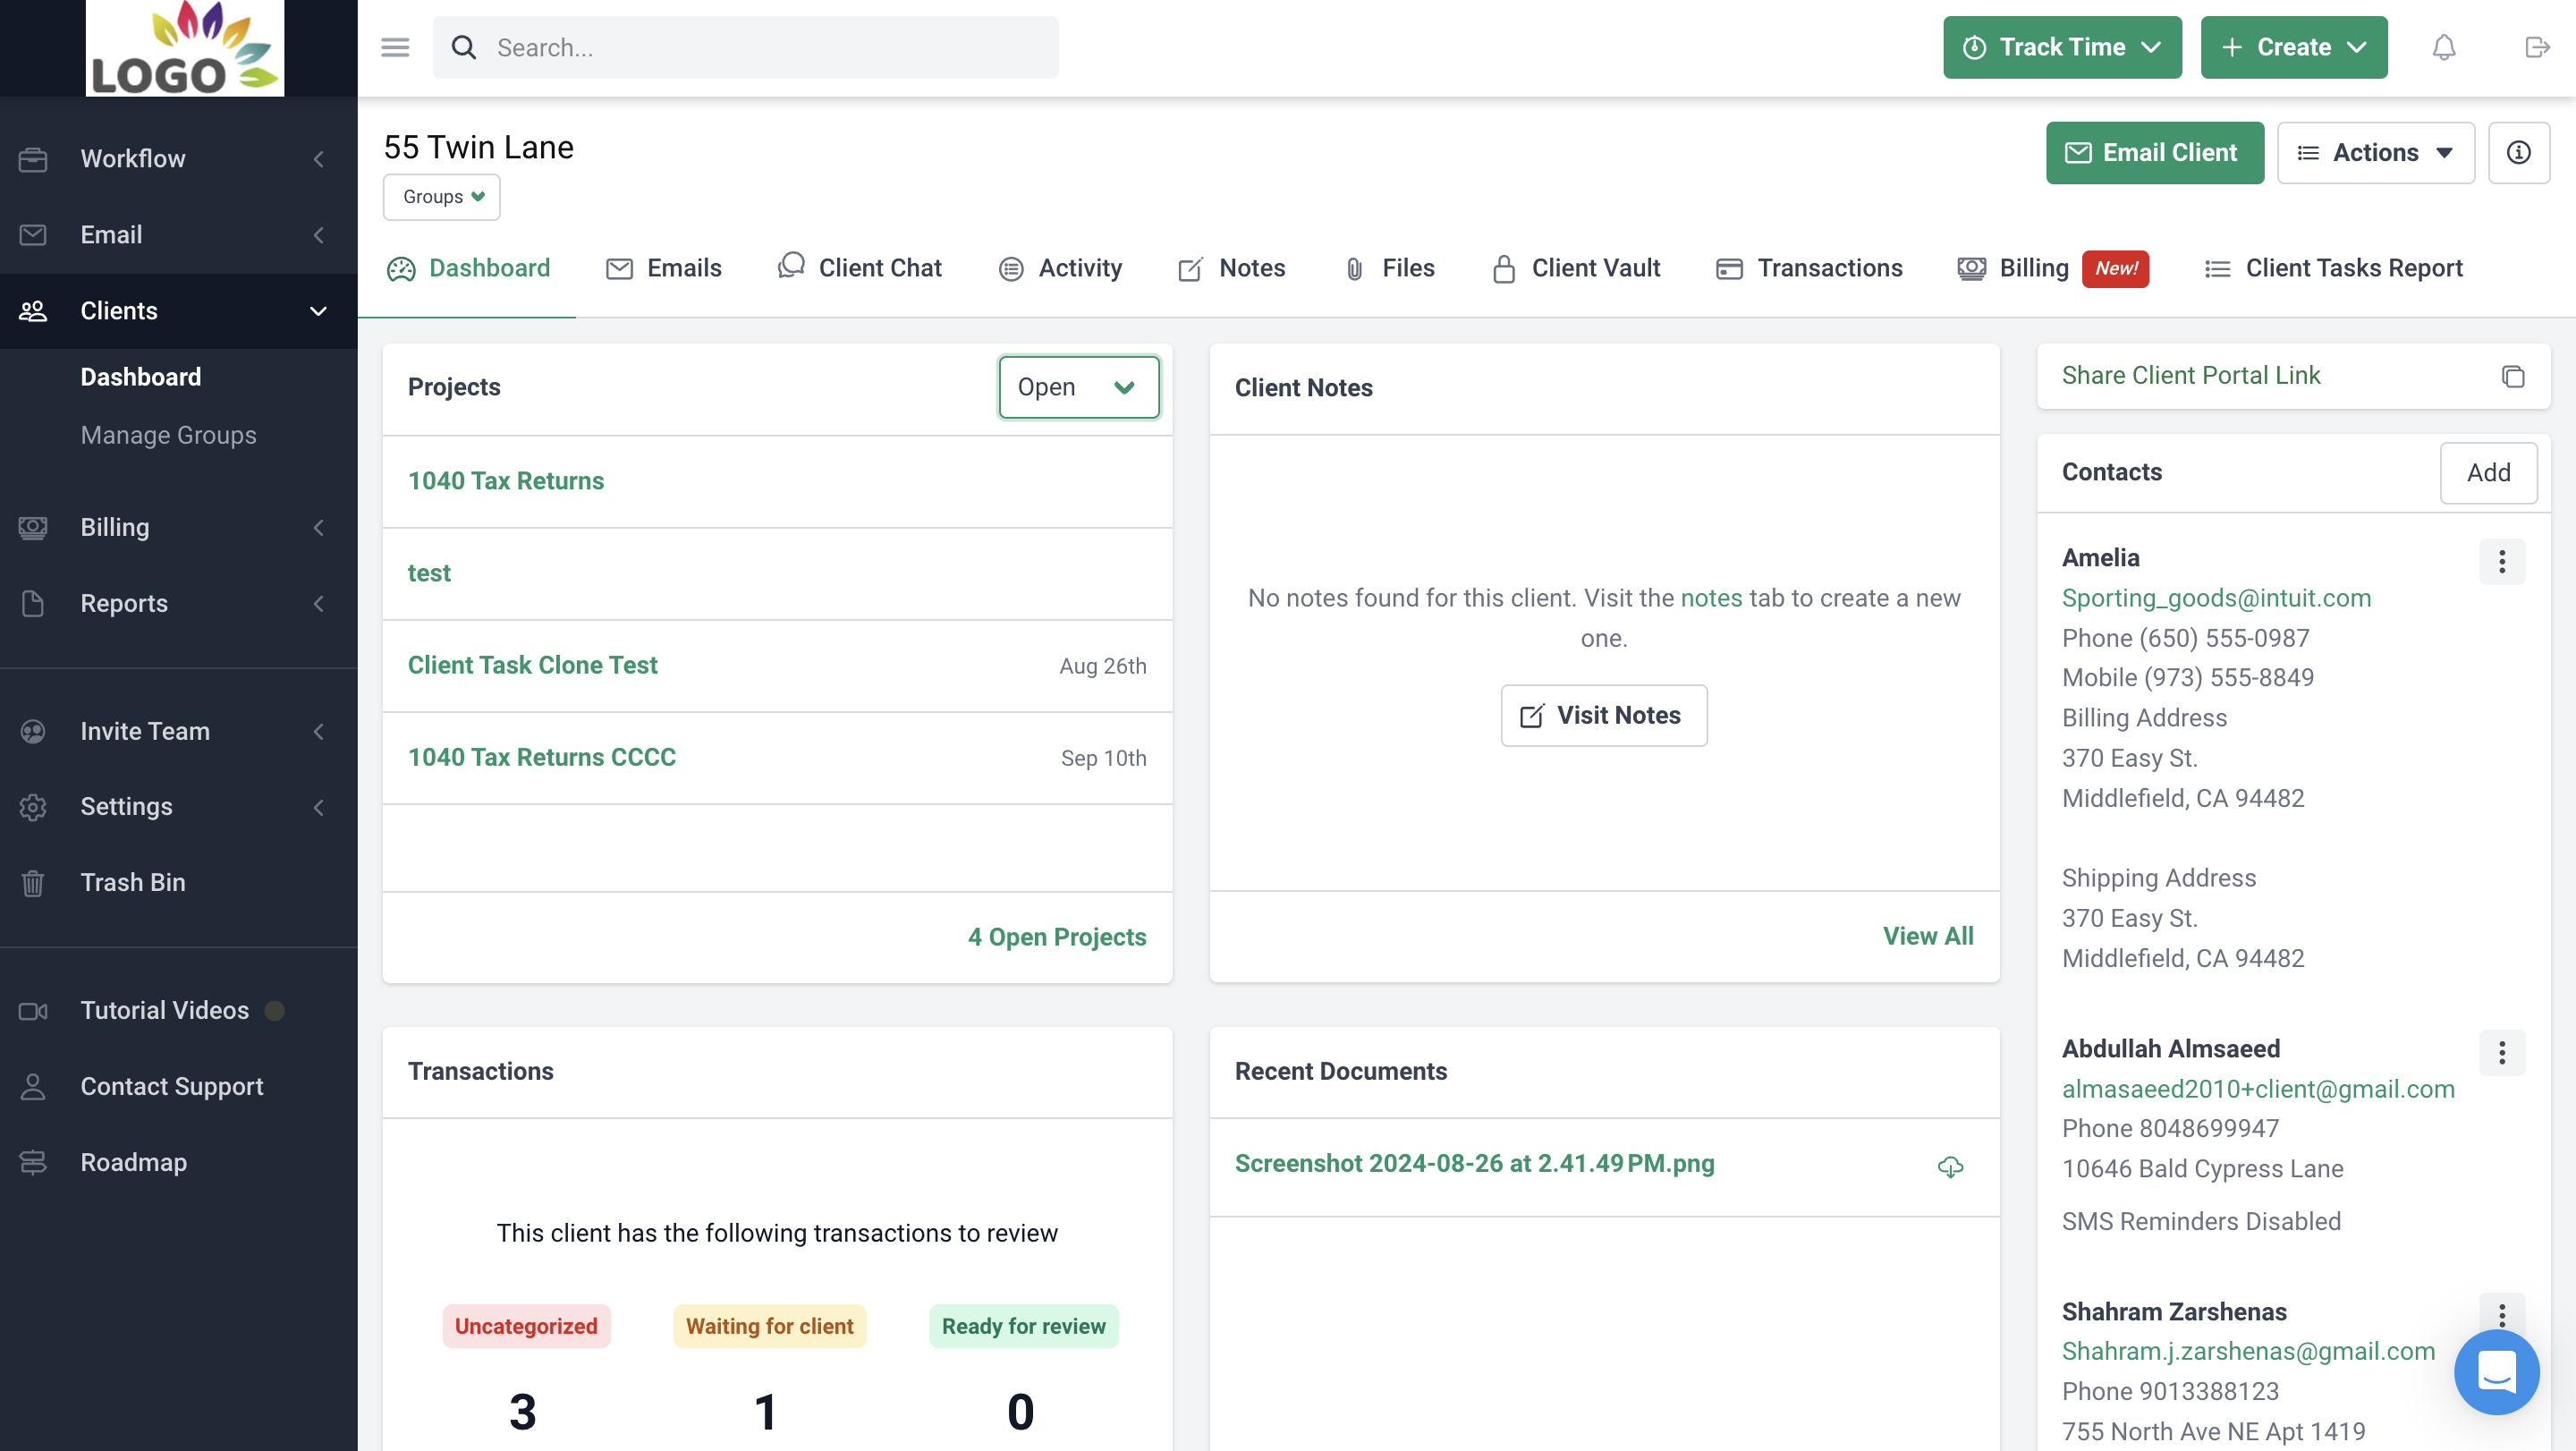Open Shahram Zarshenas contact options menu
The image size is (2576, 1451).
click(2502, 1313)
